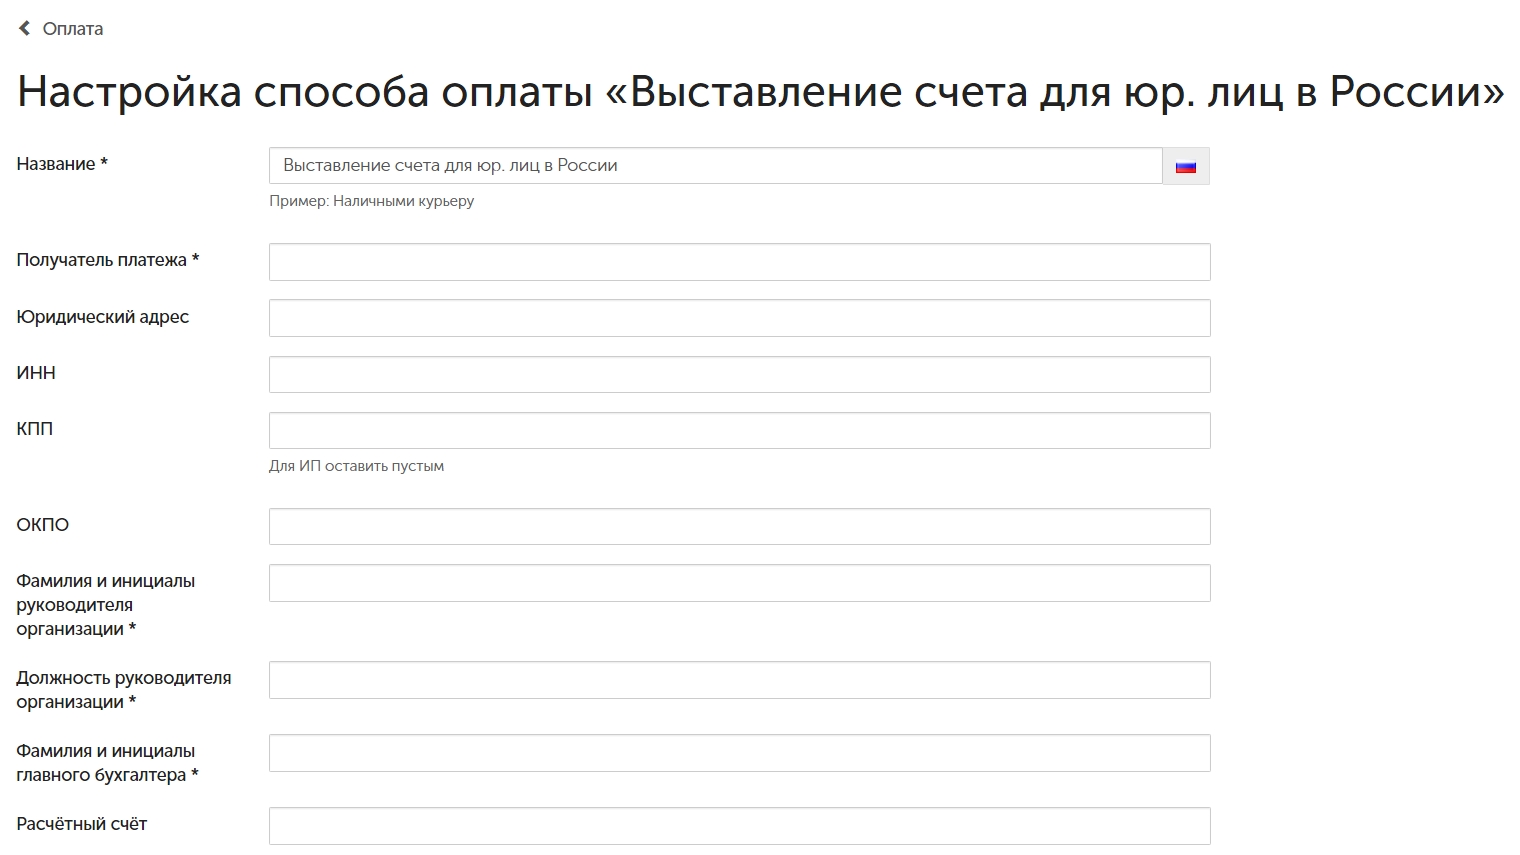Image resolution: width=1520 pixels, height=855 pixels.
Task: Click the Russian flag language icon
Action: [x=1186, y=166]
